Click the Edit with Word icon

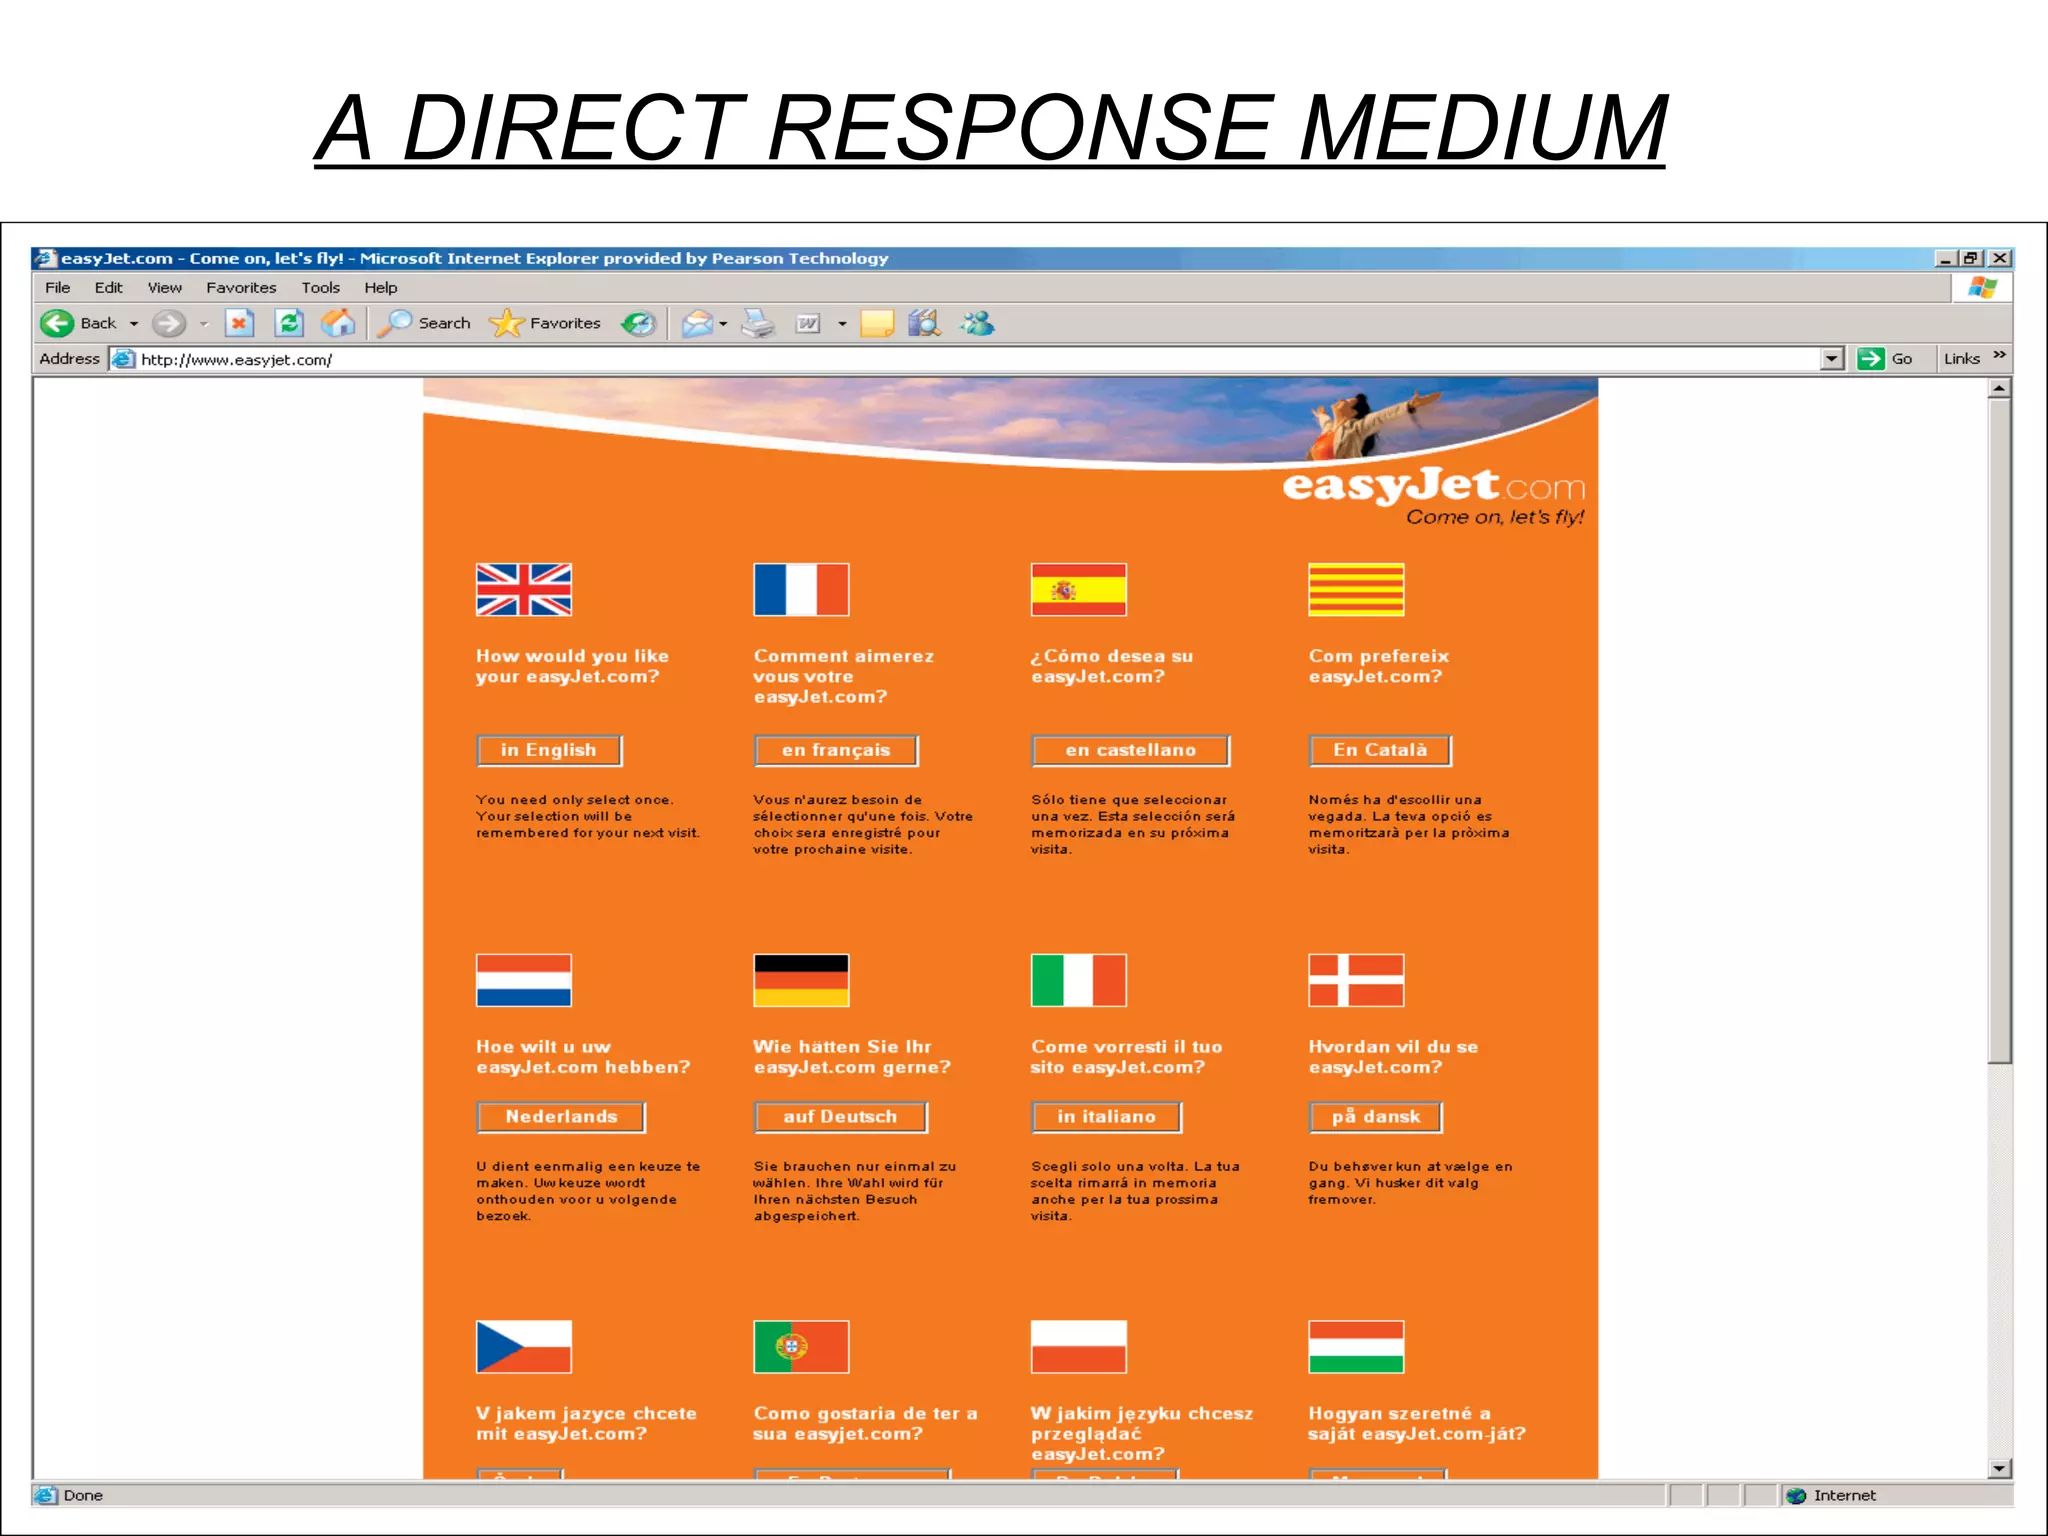(808, 323)
